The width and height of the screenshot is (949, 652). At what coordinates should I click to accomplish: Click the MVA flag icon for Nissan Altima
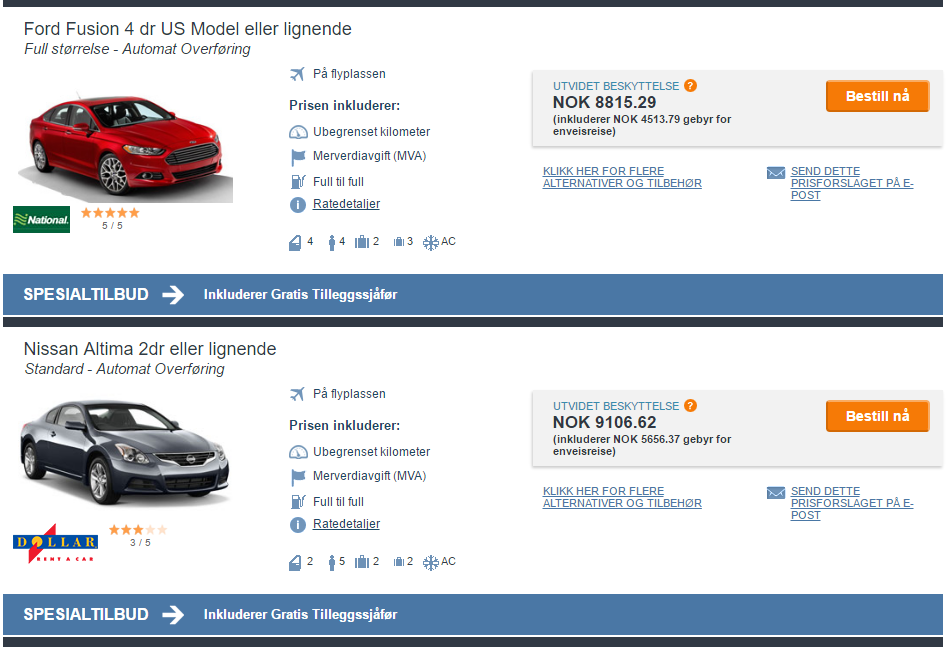coord(298,478)
